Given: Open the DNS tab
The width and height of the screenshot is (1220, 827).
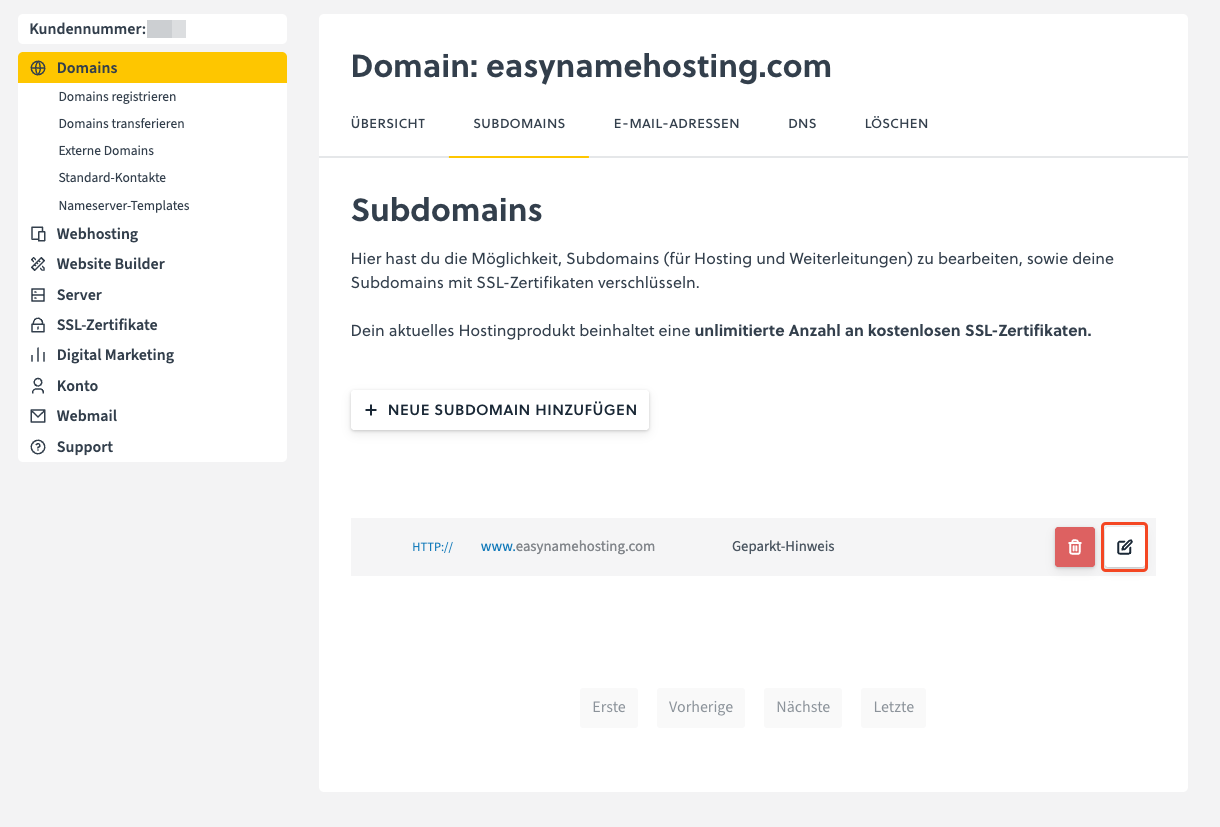Looking at the screenshot, I should pos(802,124).
